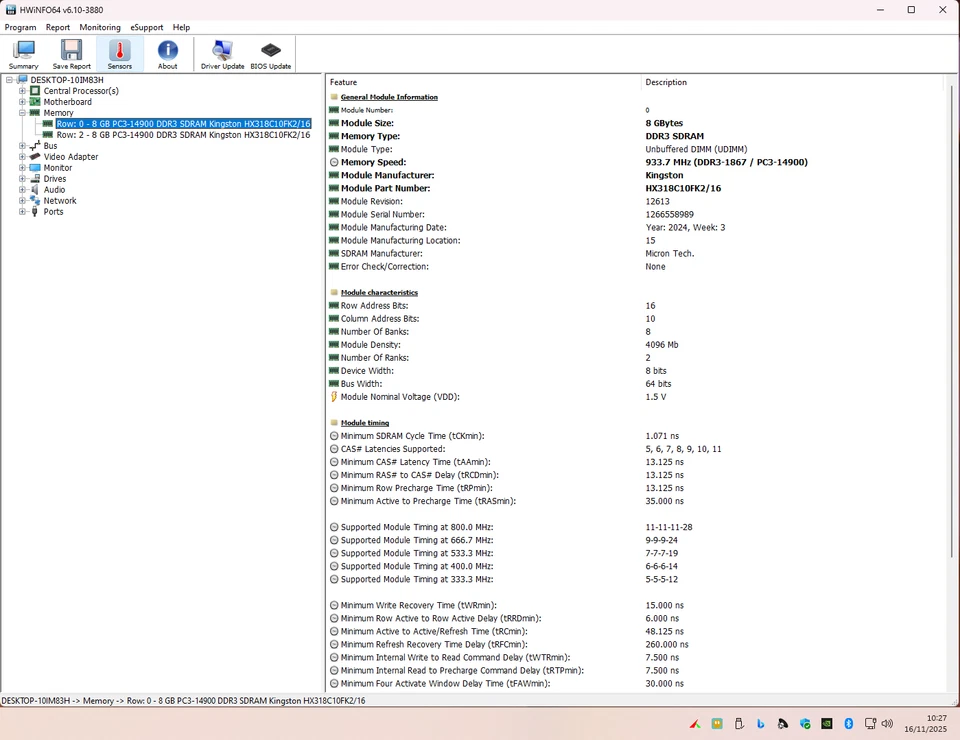Viewport: 960px width, 740px height.
Task: Expand the Central Processor(s) node
Action: pos(22,90)
